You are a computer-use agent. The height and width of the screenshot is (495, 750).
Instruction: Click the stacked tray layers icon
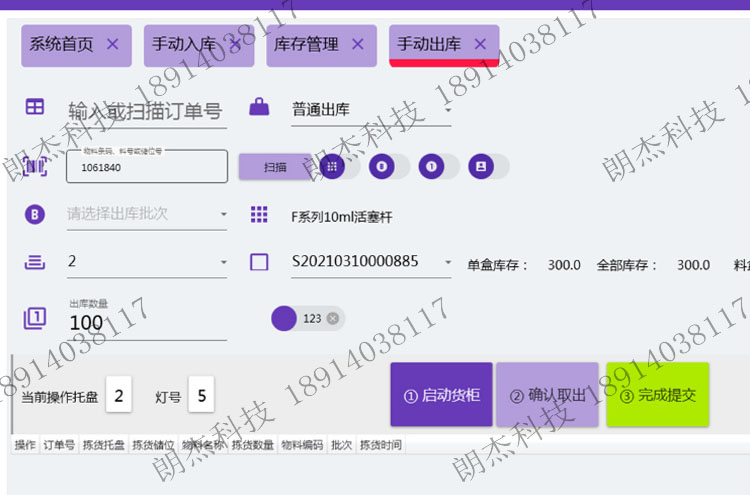[35, 262]
